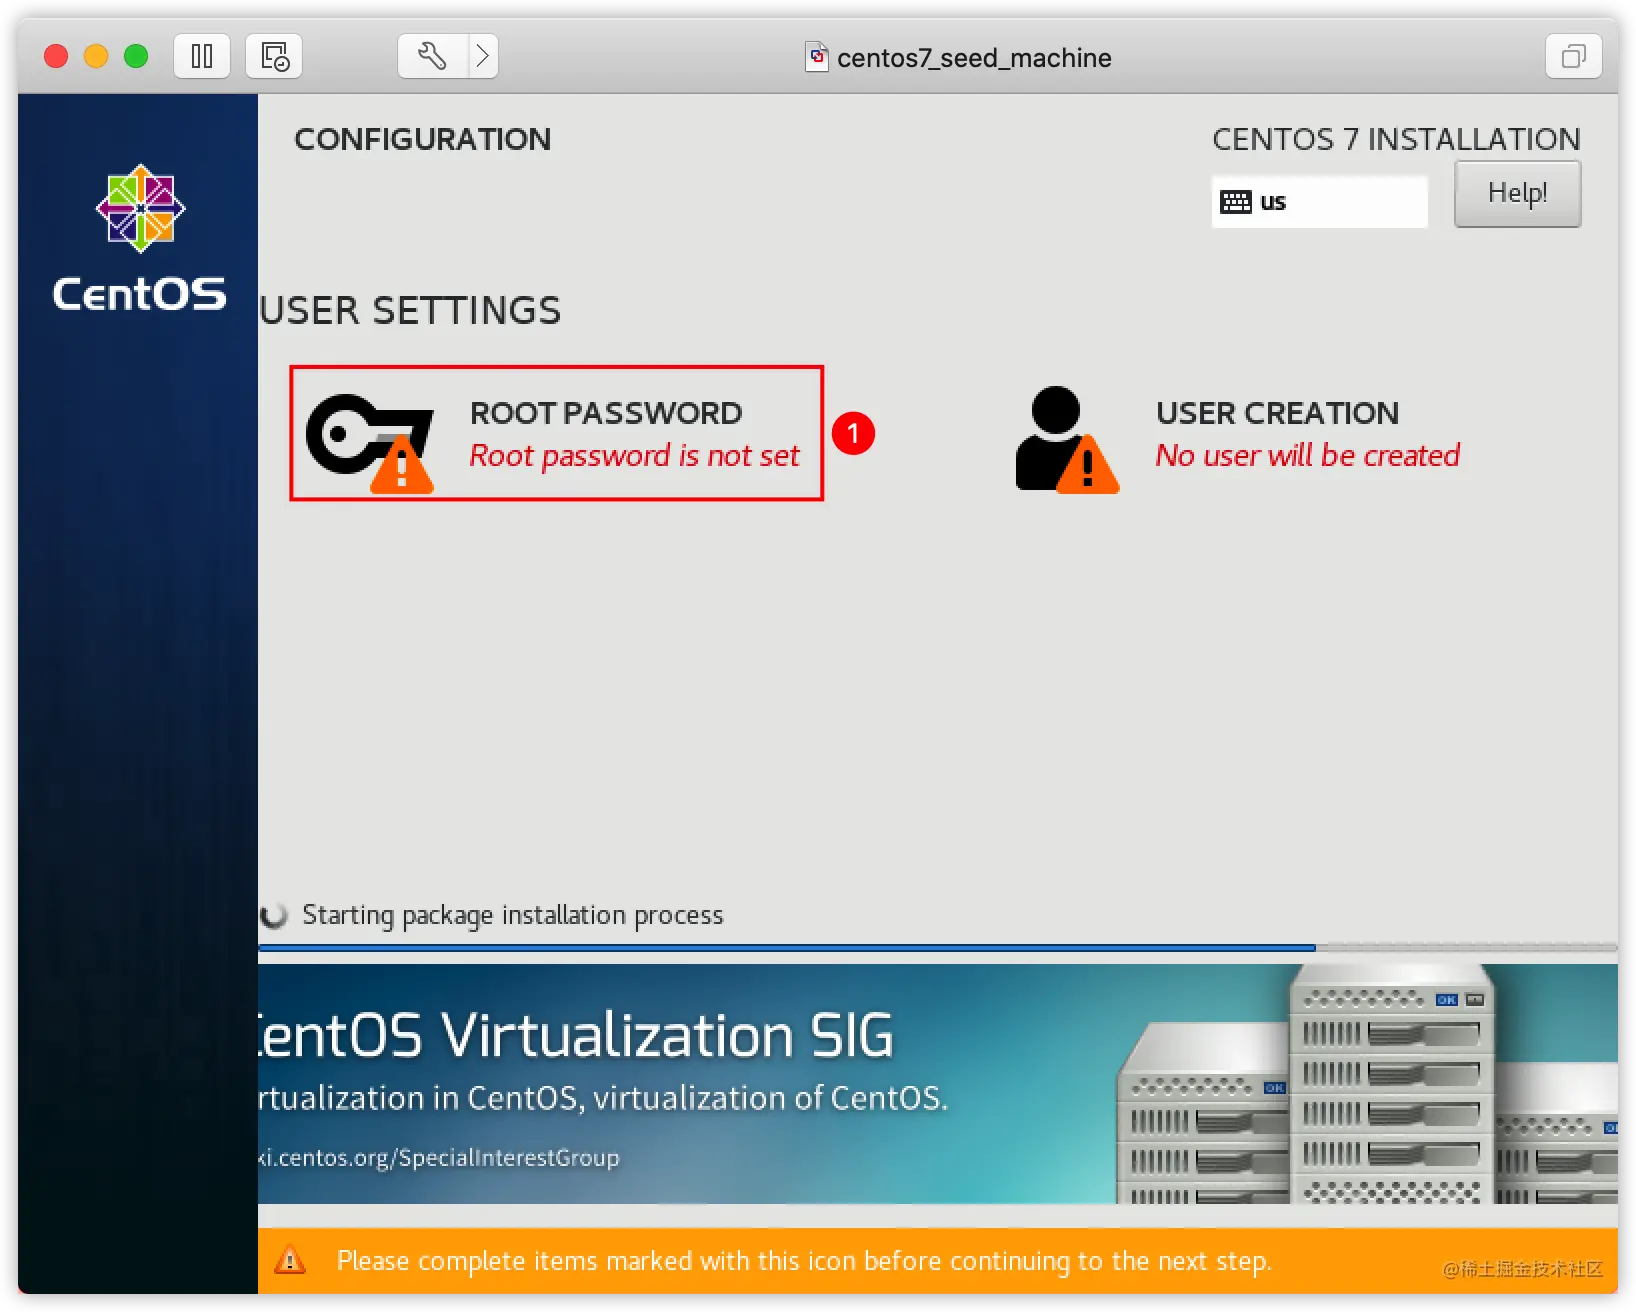Click the keyboard layout icon
Image resolution: width=1636 pixels, height=1312 pixels.
click(x=1236, y=202)
